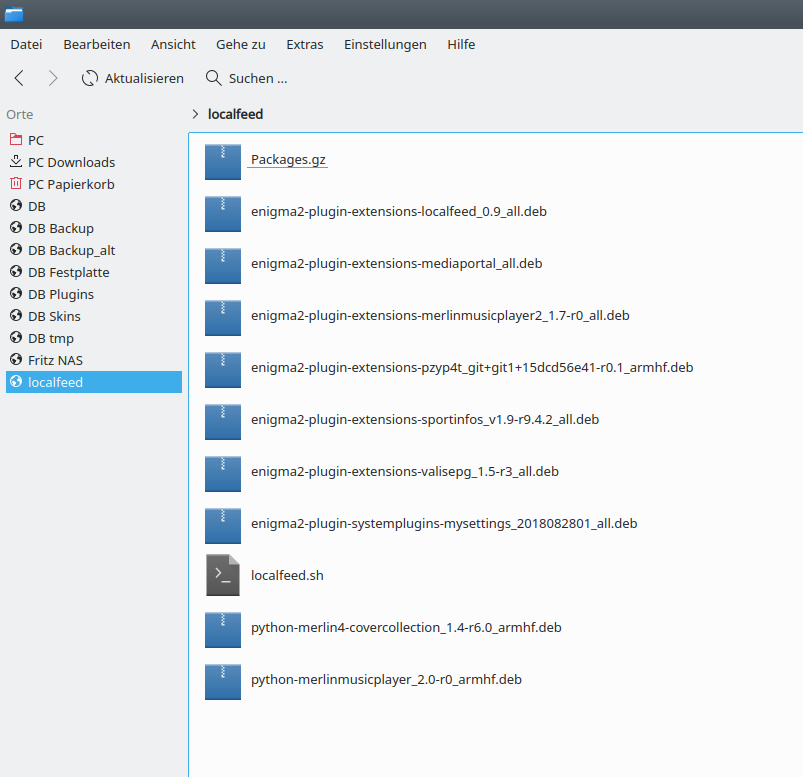Select file name enigma2-plugin-extensions-merlinmusicplayer2_1.7-r0_all.deb
The width and height of the screenshot is (803, 777).
point(440,316)
